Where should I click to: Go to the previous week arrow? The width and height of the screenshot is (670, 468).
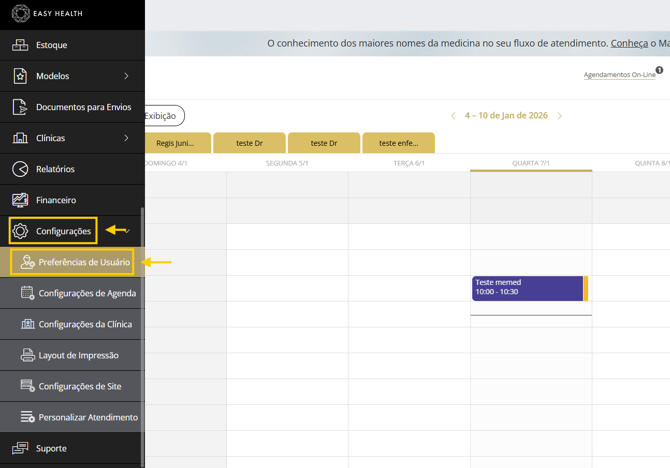[453, 116]
